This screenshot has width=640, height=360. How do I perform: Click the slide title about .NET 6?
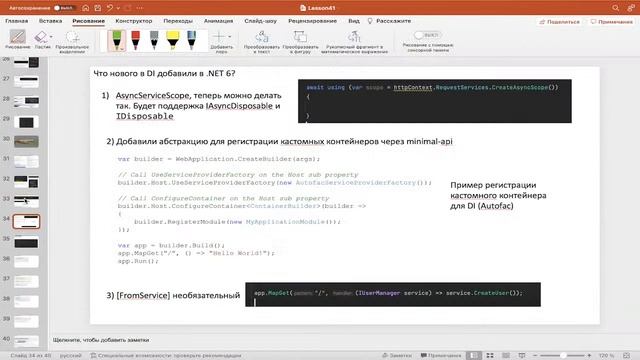[x=164, y=73]
